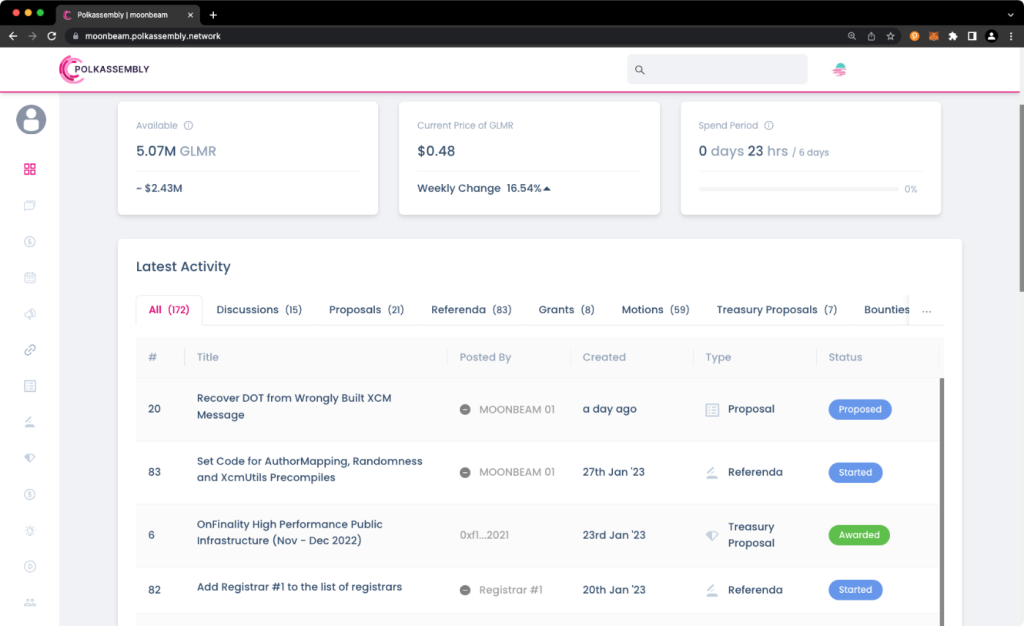Click the browser address bar URL
Image resolution: width=1024 pixels, height=626 pixels.
click(x=153, y=37)
